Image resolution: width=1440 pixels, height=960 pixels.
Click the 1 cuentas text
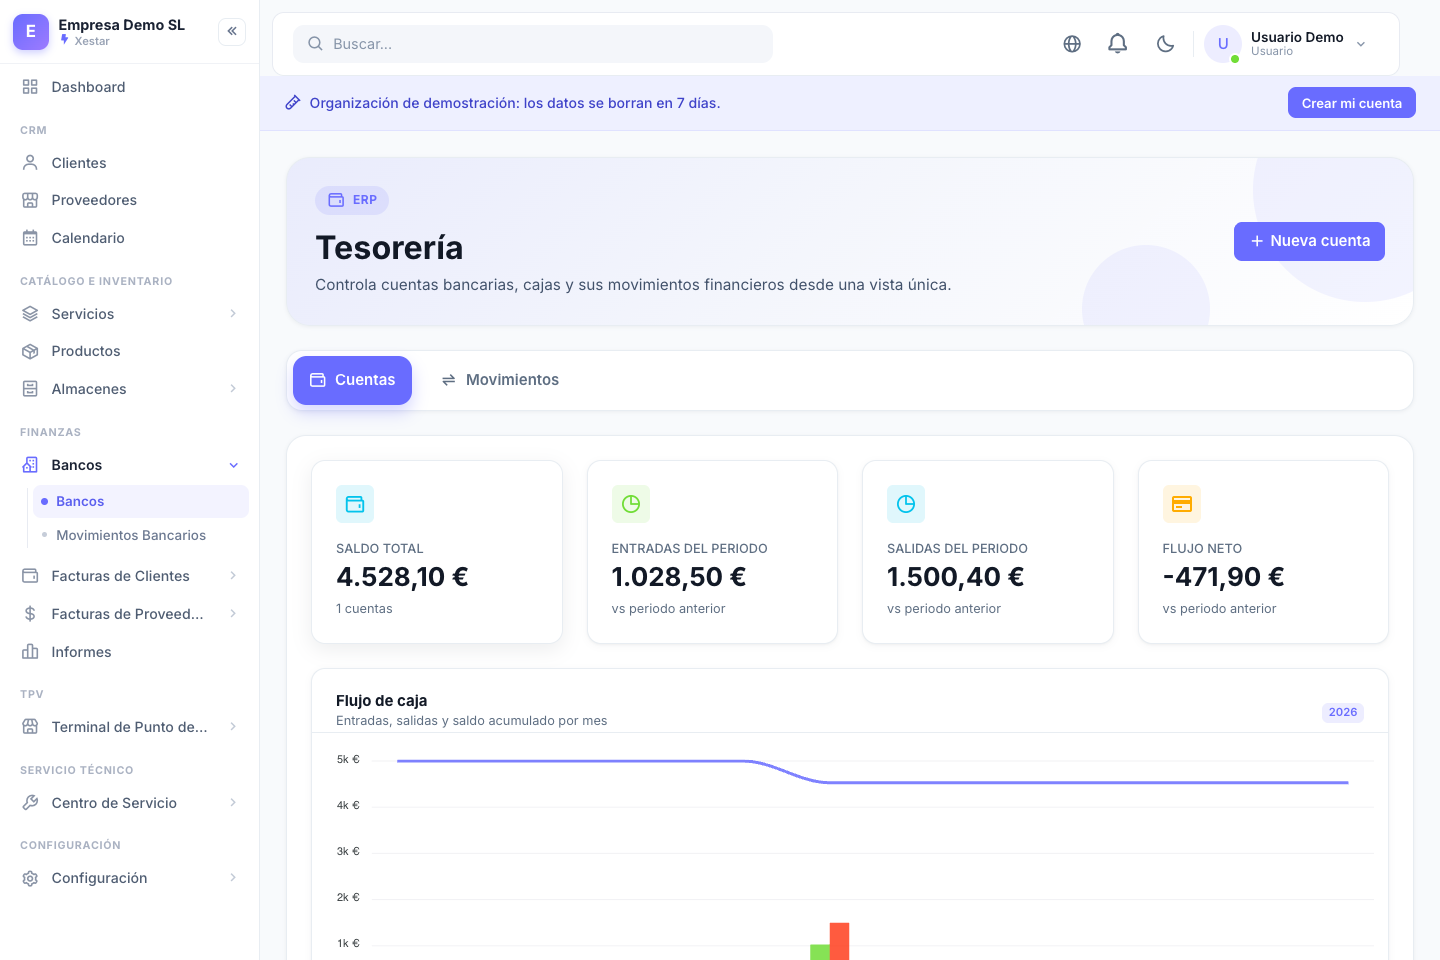point(364,608)
